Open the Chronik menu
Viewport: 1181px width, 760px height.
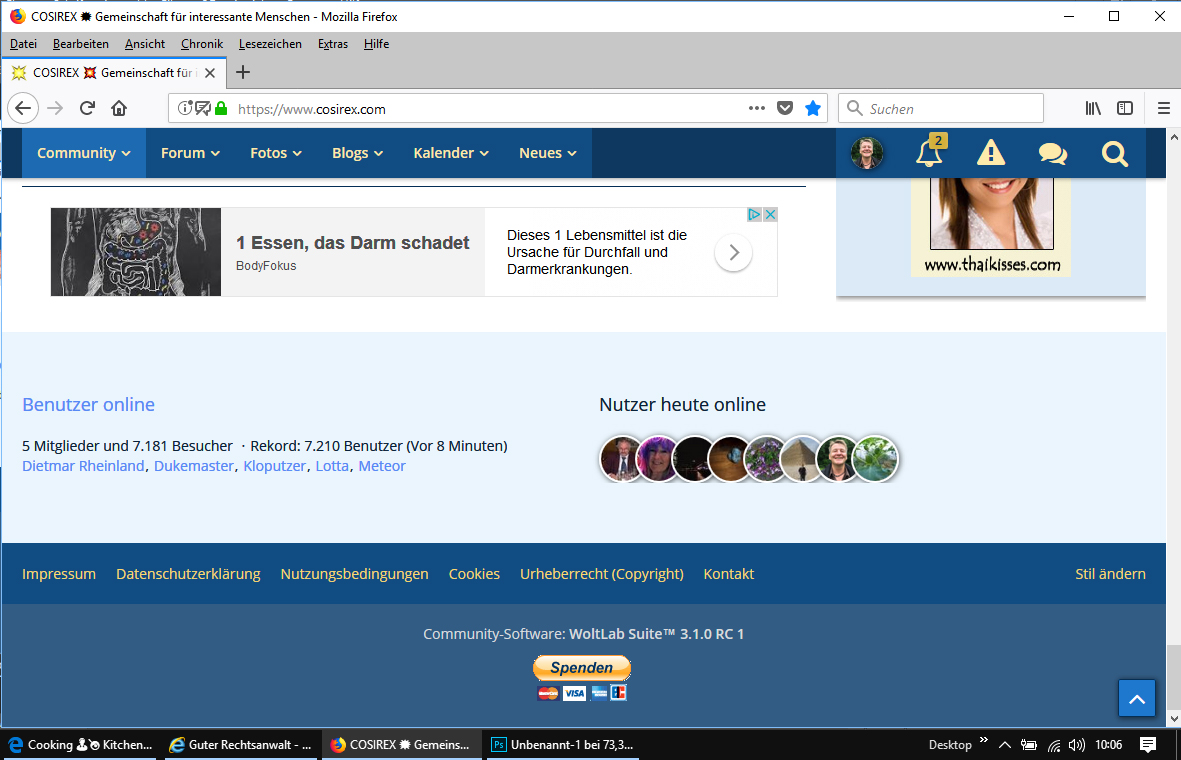tap(202, 44)
